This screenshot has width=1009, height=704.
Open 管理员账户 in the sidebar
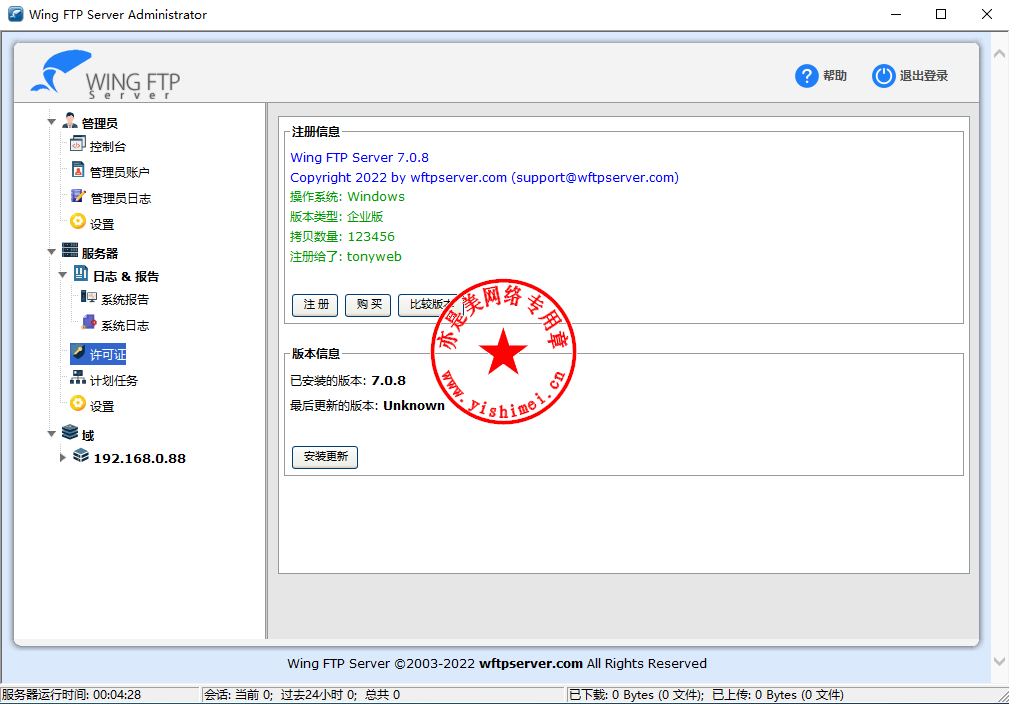[x=120, y=172]
